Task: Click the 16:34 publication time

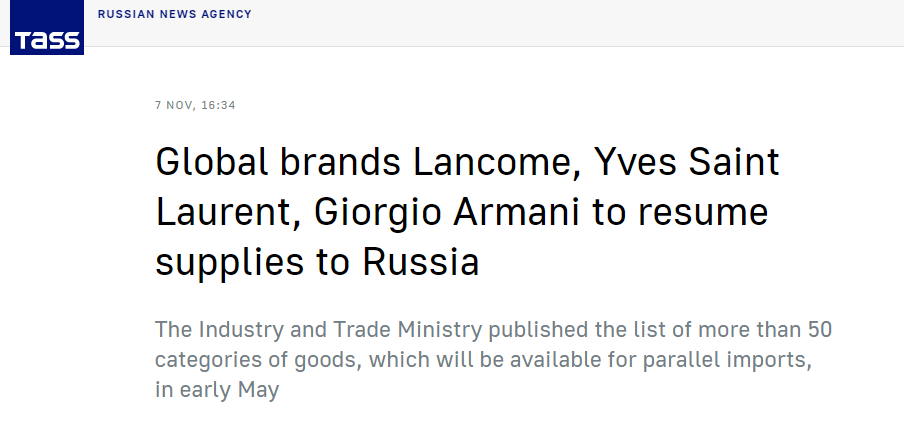Action: coord(216,105)
